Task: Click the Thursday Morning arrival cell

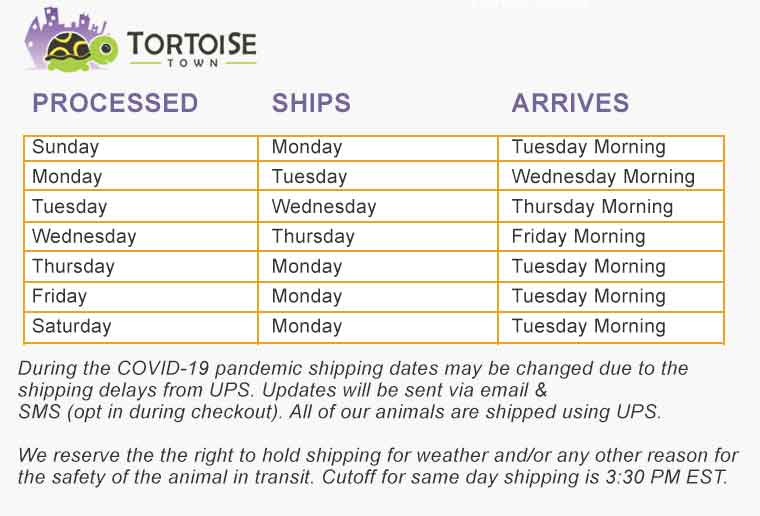Action: pos(611,207)
